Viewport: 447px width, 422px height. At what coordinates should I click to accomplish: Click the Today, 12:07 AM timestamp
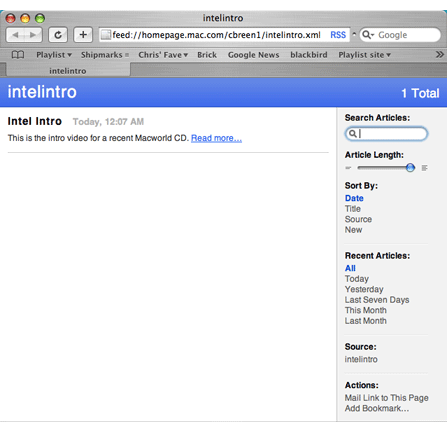[x=108, y=122]
